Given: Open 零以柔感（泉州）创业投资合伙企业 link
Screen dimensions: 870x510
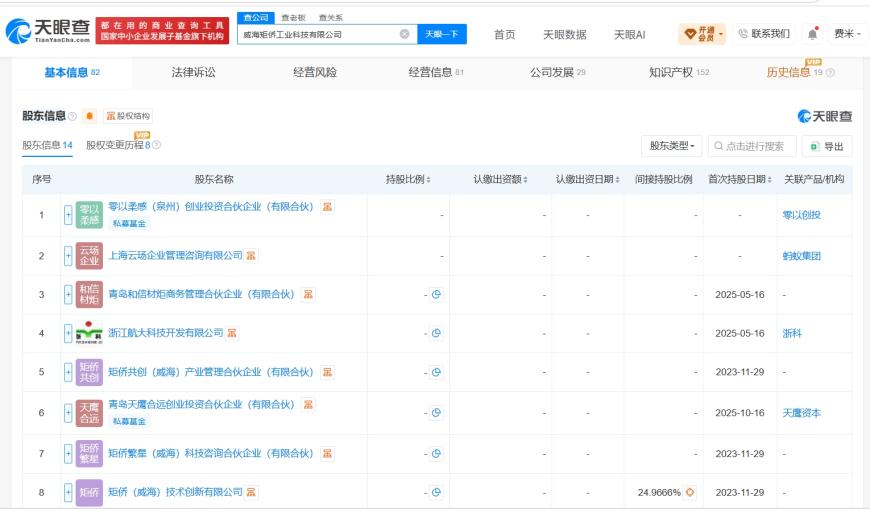Looking at the screenshot, I should point(211,207).
